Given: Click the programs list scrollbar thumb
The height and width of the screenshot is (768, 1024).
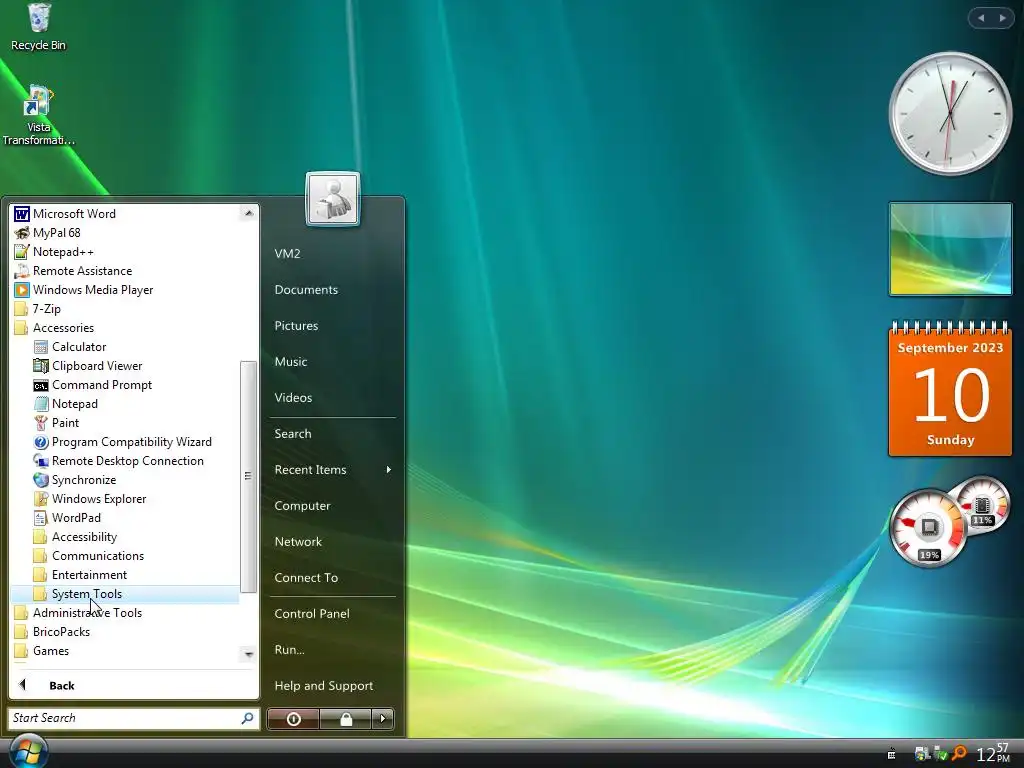Looking at the screenshot, I should [248, 476].
